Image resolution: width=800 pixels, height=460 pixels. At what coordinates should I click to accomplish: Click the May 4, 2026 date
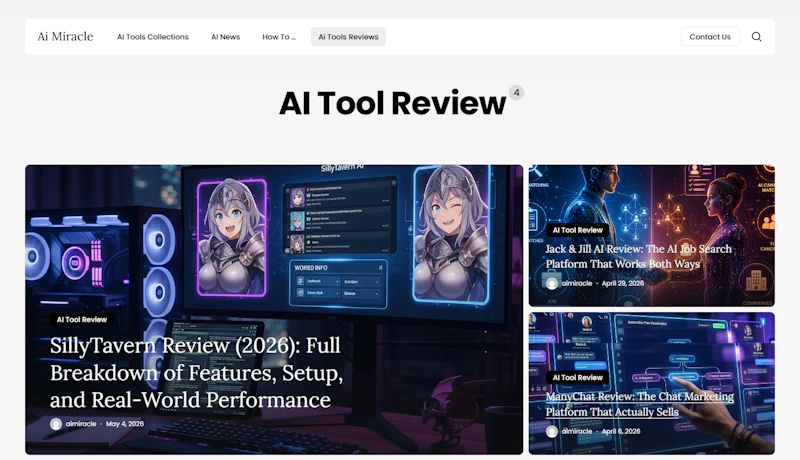[124, 424]
